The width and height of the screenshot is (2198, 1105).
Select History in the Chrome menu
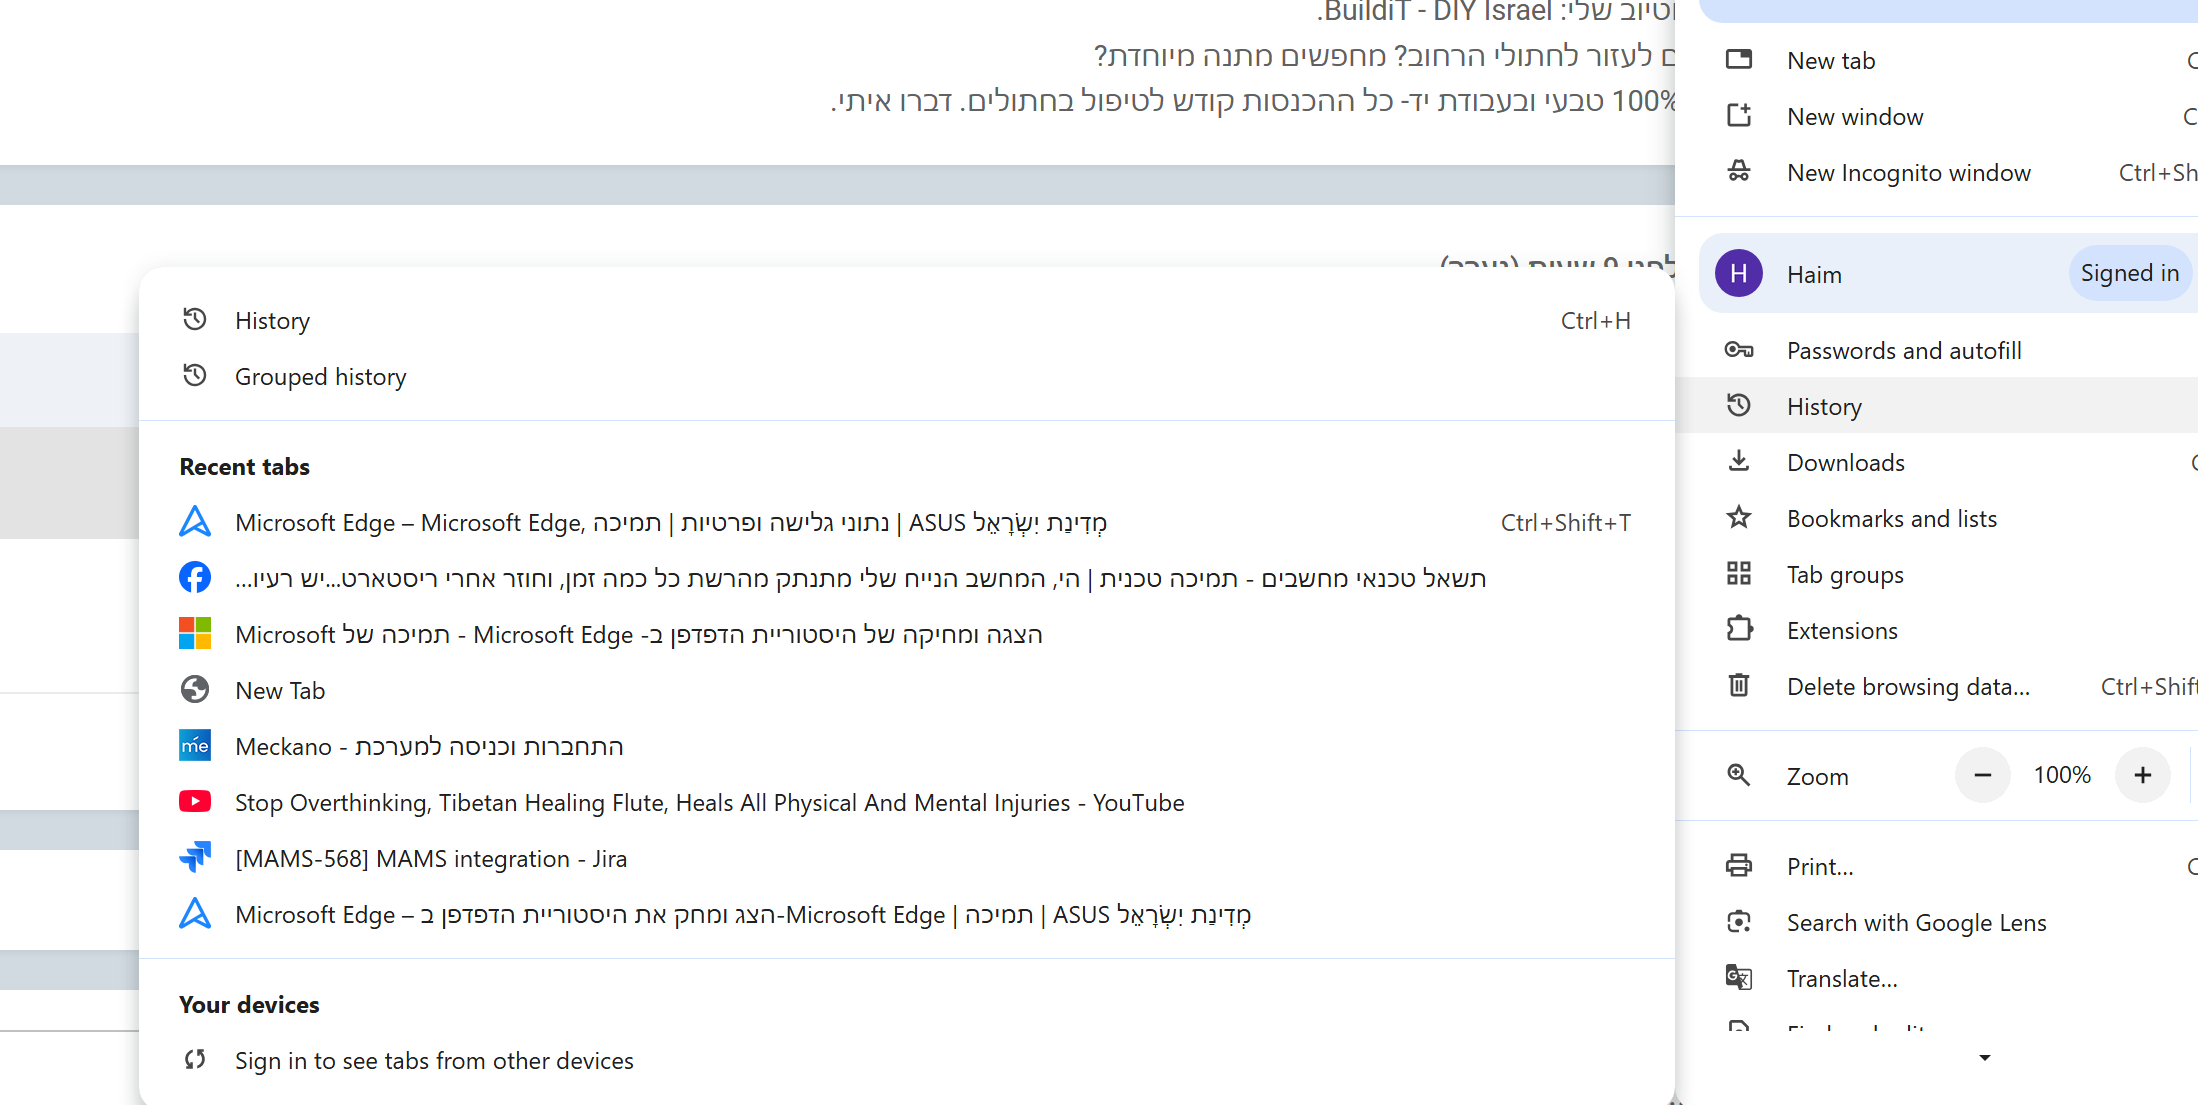1937,407
